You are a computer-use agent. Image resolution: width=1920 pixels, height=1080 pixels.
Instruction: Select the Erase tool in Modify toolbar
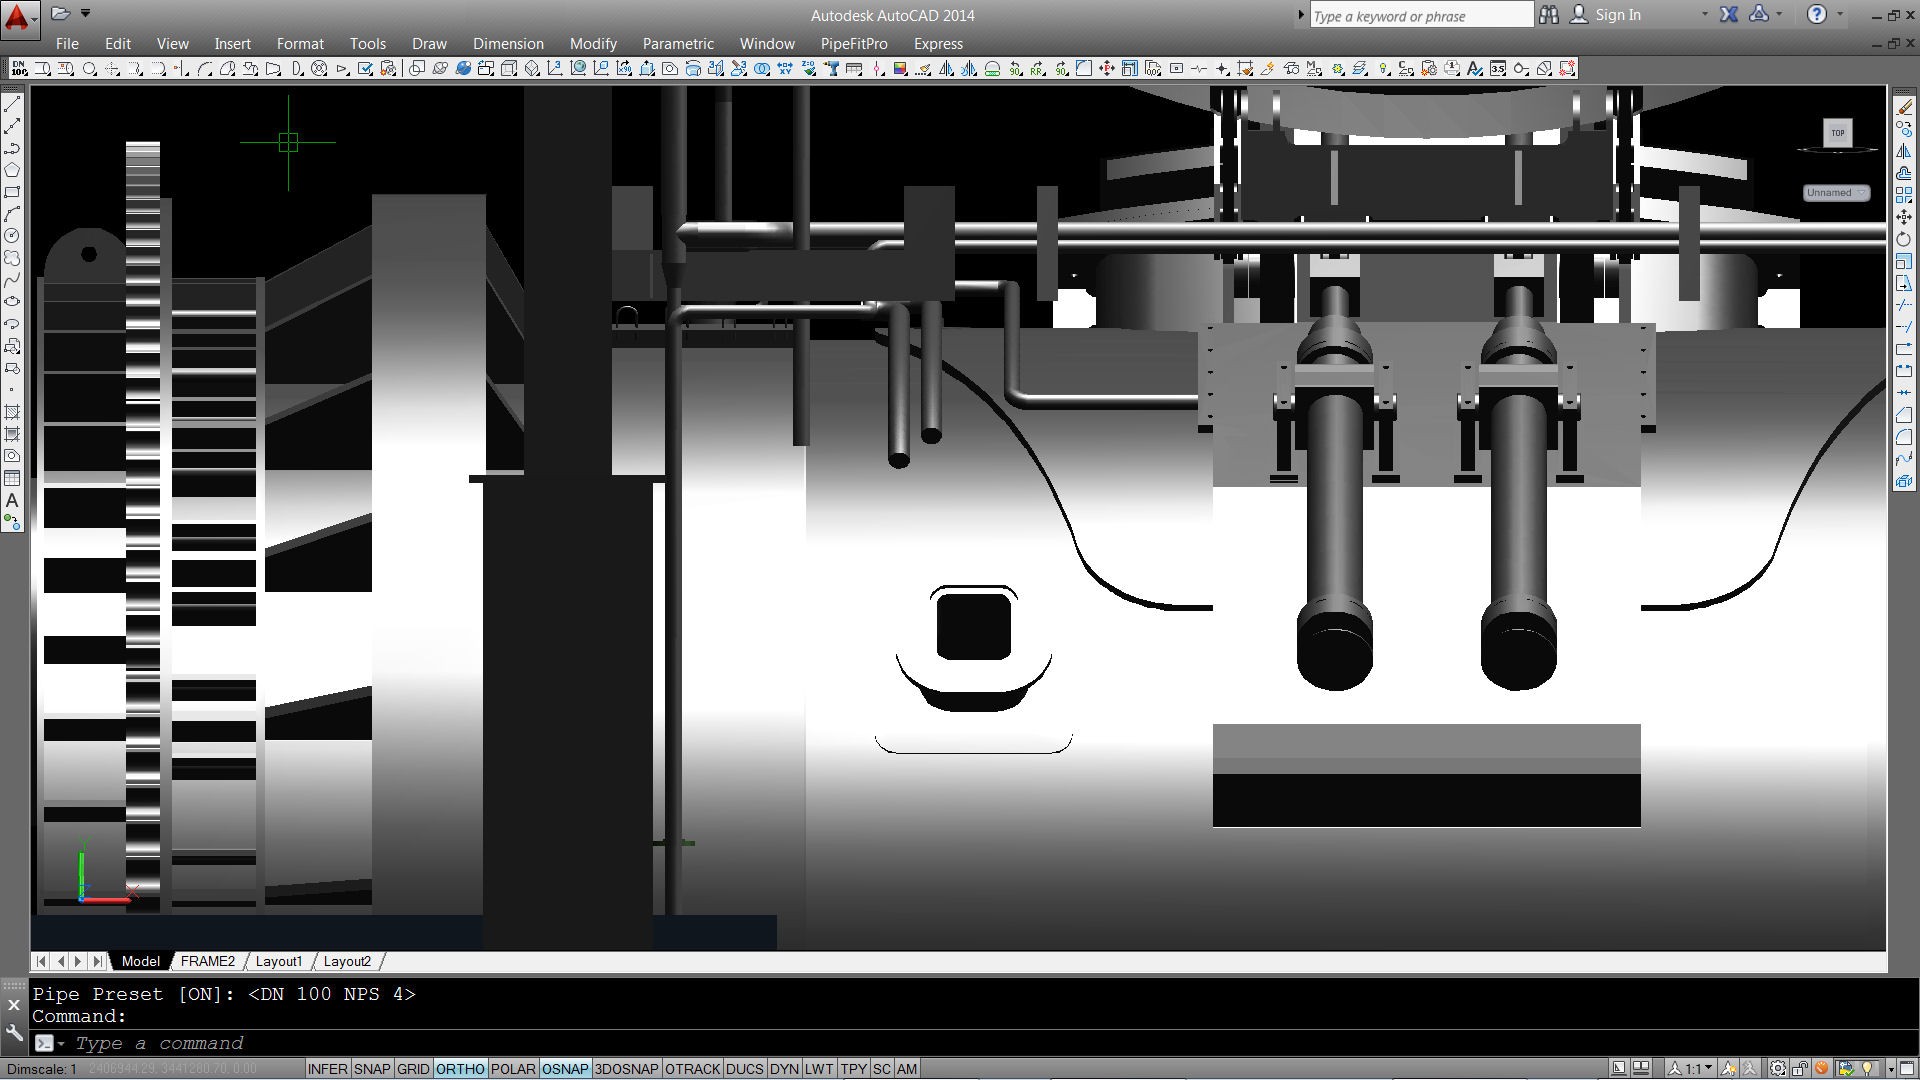pos(1904,107)
